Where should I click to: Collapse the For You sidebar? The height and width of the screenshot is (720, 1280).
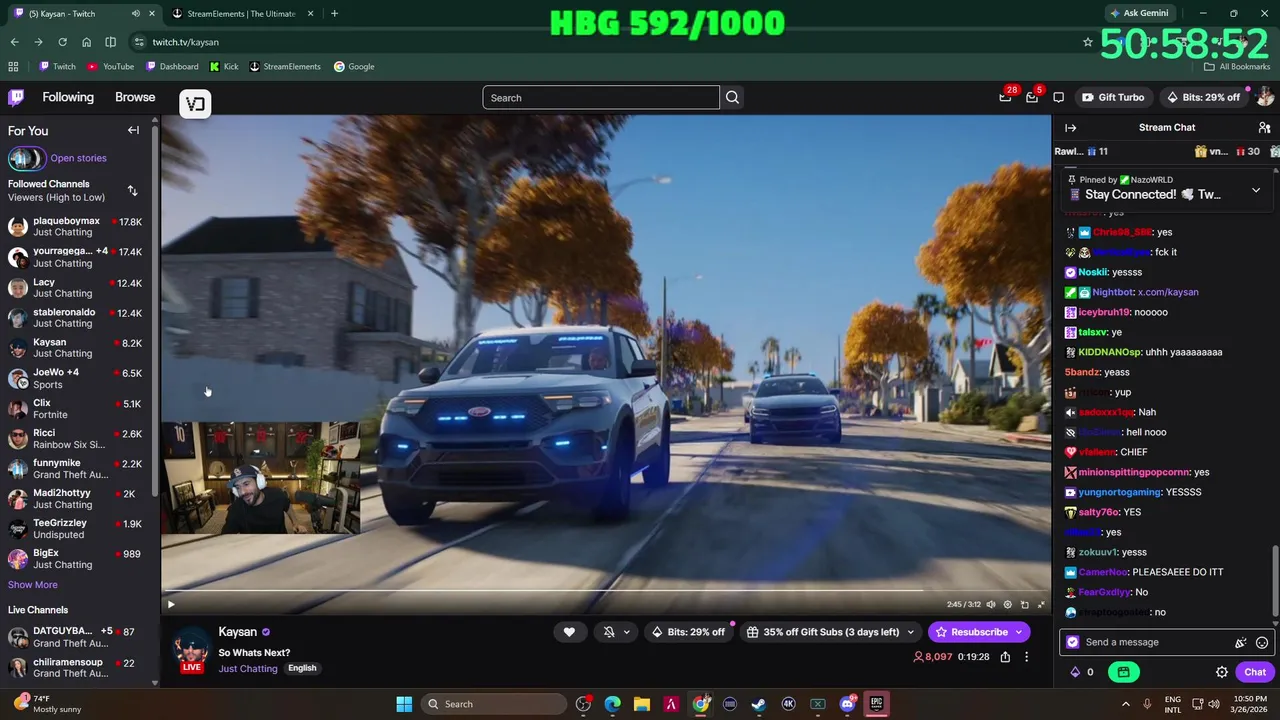point(133,130)
